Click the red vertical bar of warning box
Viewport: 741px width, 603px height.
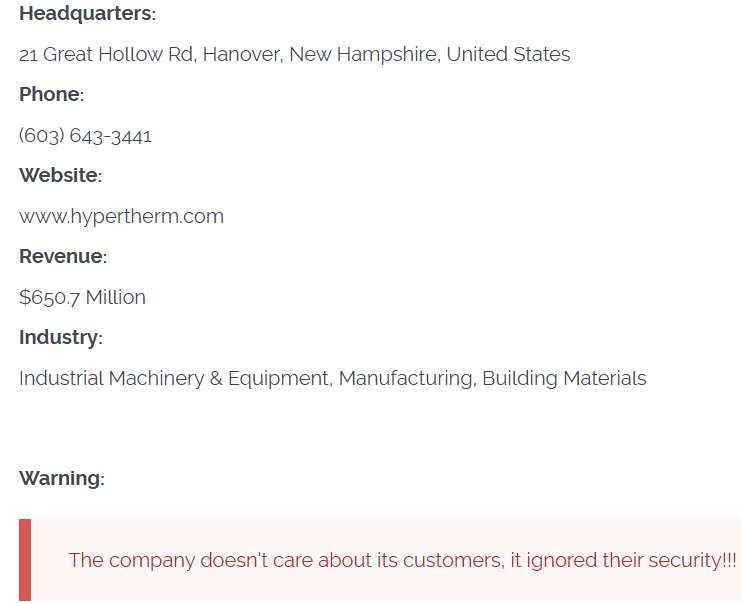click(x=25, y=560)
